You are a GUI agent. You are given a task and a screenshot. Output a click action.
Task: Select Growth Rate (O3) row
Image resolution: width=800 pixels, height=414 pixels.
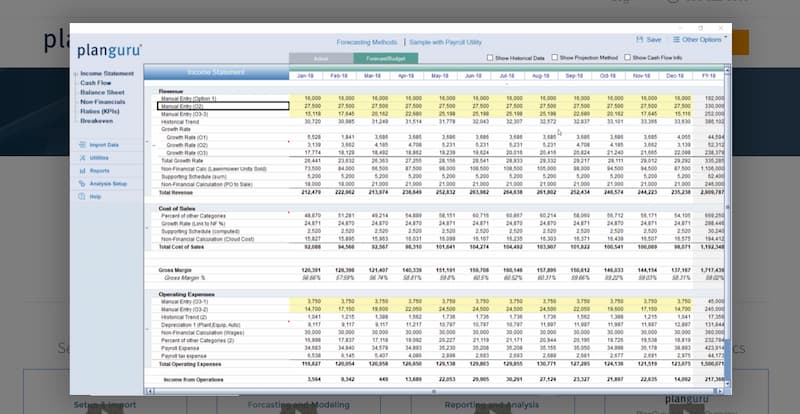(x=187, y=153)
